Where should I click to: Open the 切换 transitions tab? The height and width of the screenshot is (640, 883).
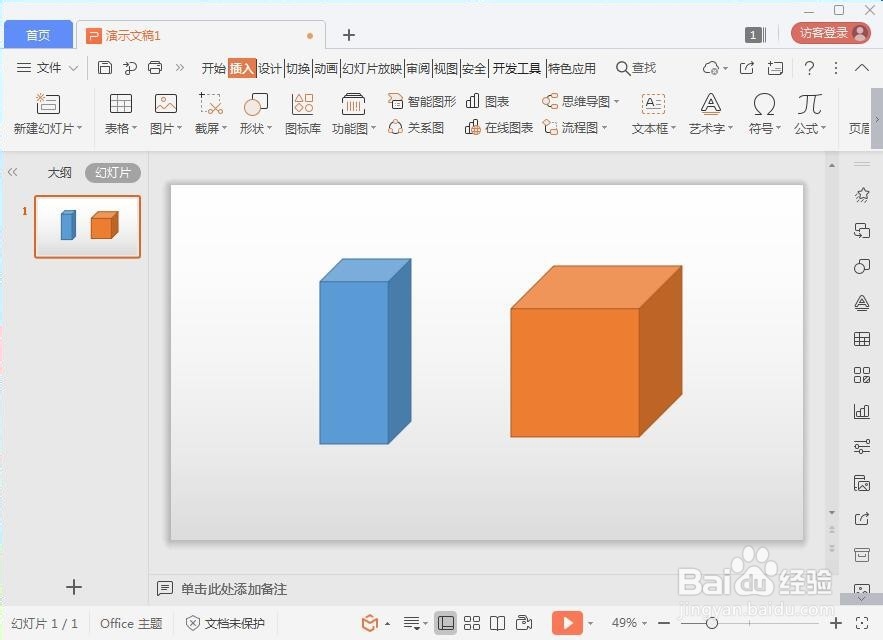pyautogui.click(x=298, y=69)
